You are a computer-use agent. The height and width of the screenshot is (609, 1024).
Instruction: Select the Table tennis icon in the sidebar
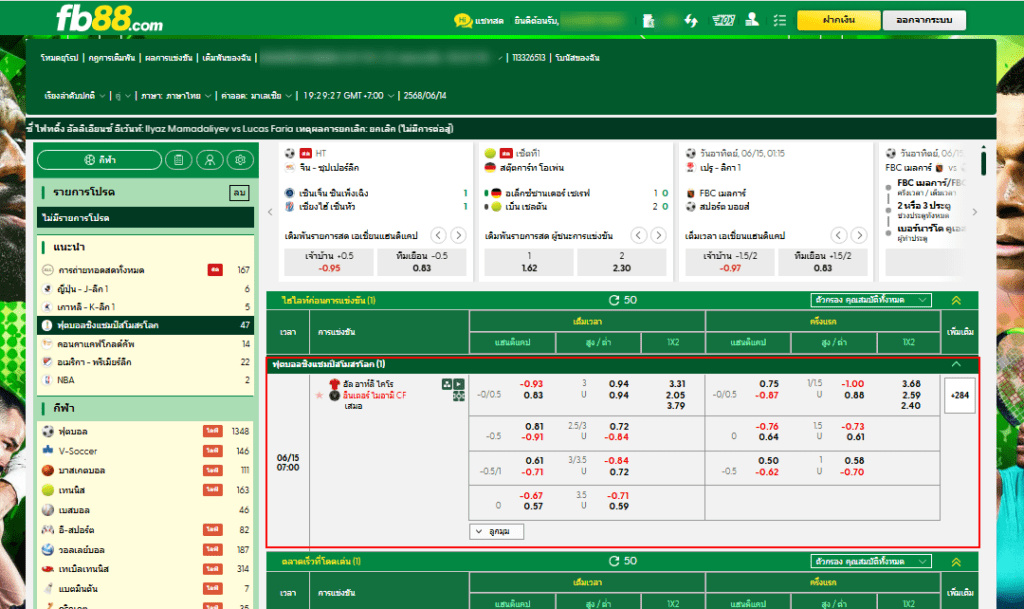click(x=48, y=569)
